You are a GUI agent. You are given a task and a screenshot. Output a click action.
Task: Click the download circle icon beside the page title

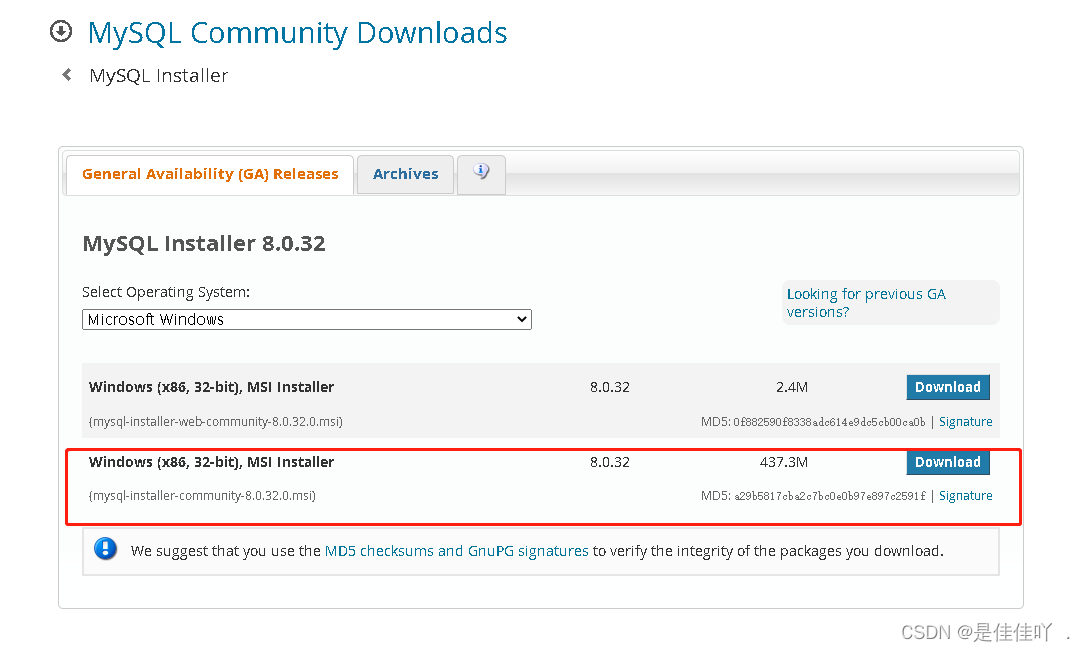(61, 31)
